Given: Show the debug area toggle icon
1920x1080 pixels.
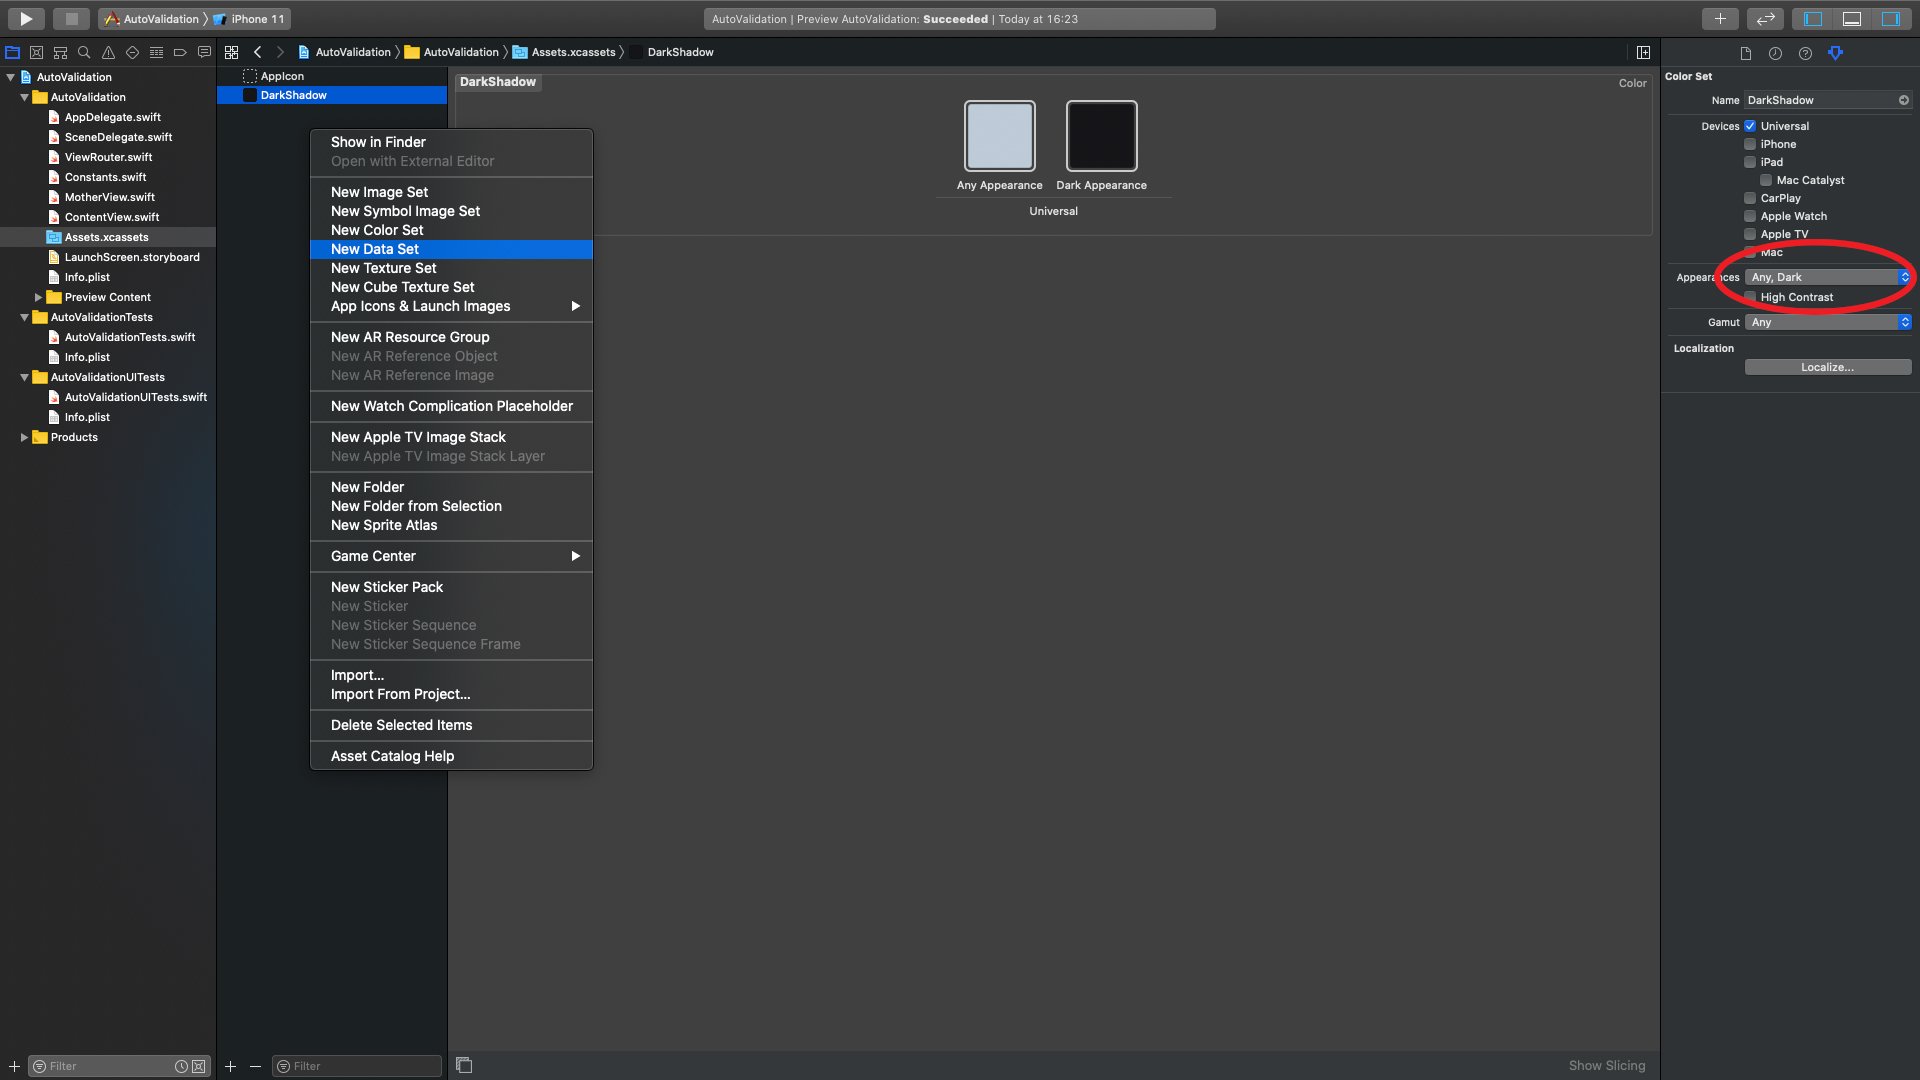Looking at the screenshot, I should pos(1852,18).
